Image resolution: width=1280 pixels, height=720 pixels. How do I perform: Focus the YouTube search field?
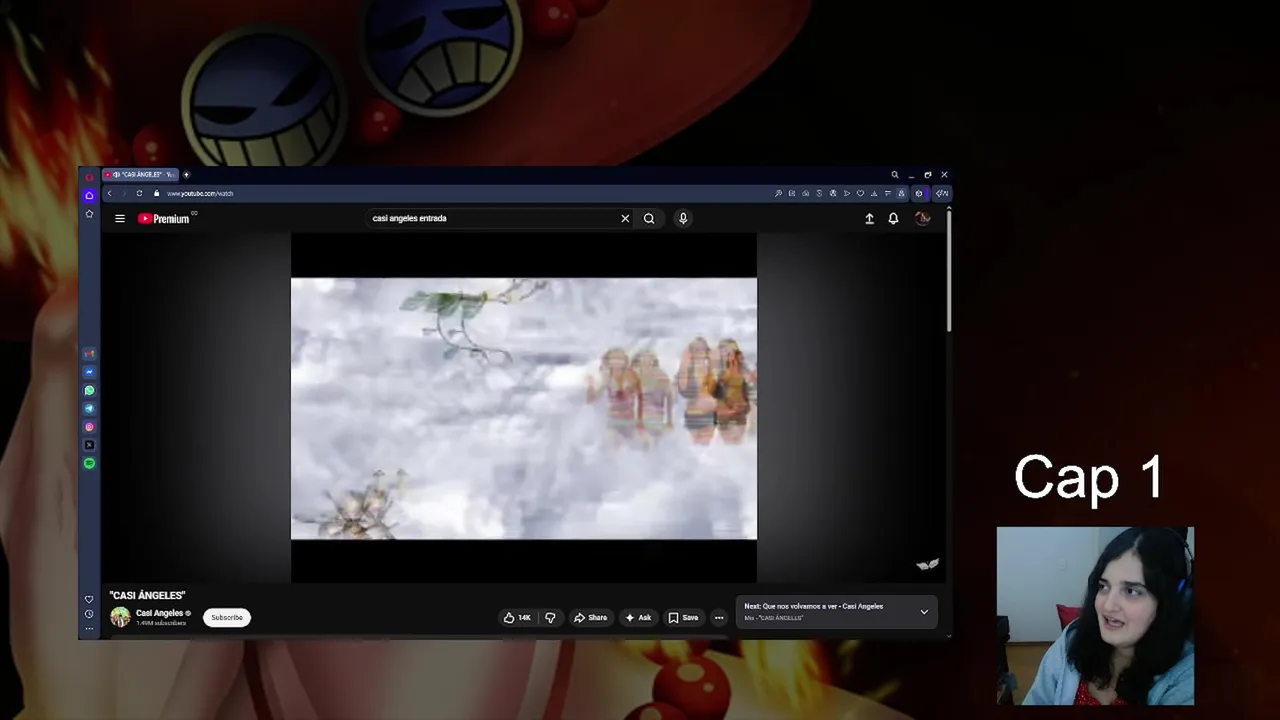tap(495, 218)
